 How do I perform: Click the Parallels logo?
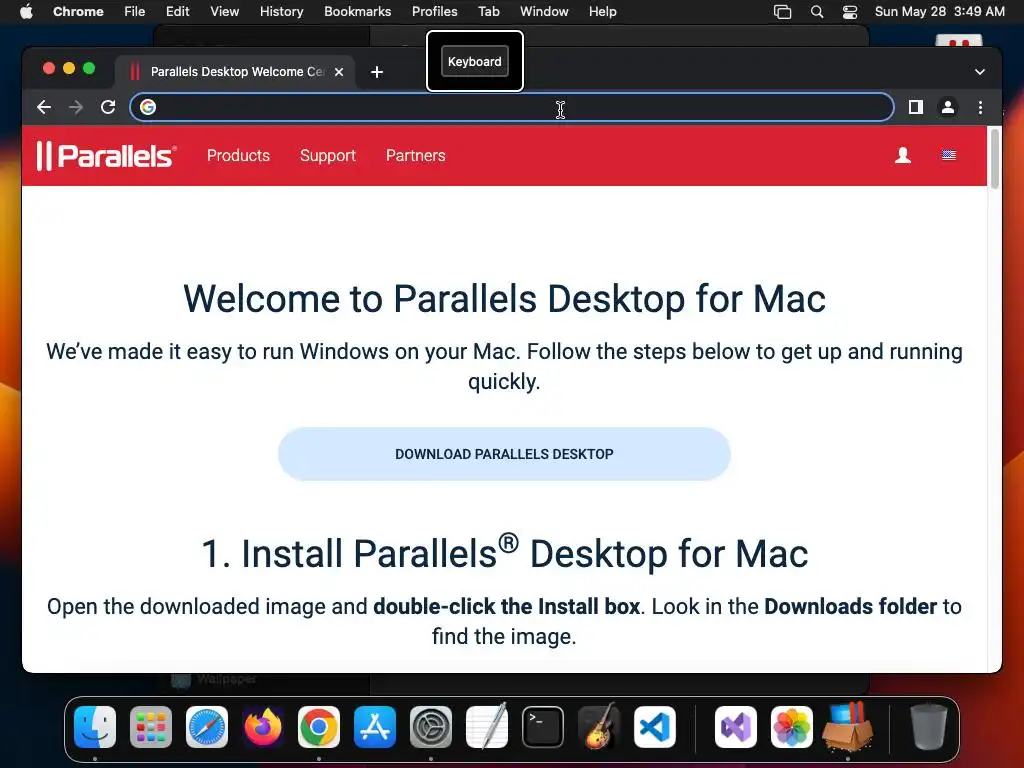[106, 155]
